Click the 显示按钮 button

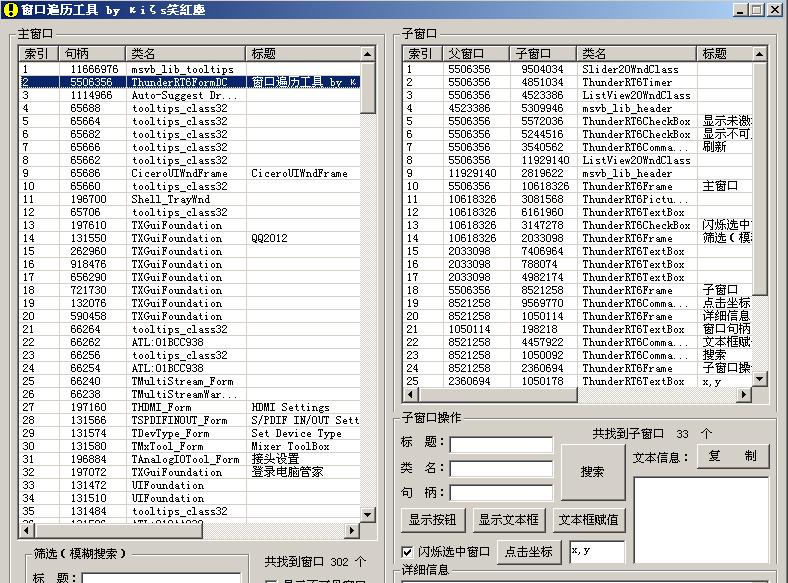click(433, 519)
